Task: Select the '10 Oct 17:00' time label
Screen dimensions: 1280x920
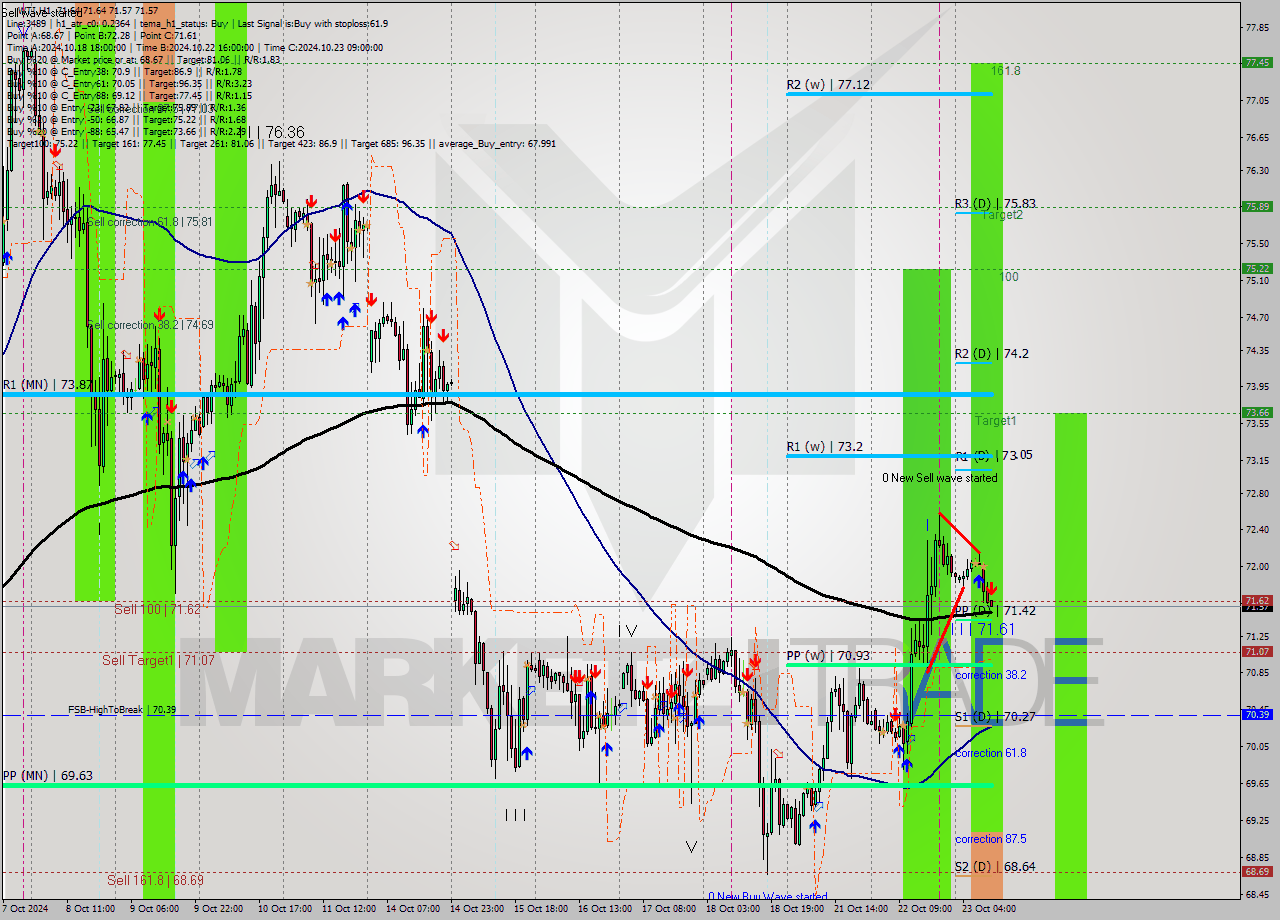Action: click(284, 909)
